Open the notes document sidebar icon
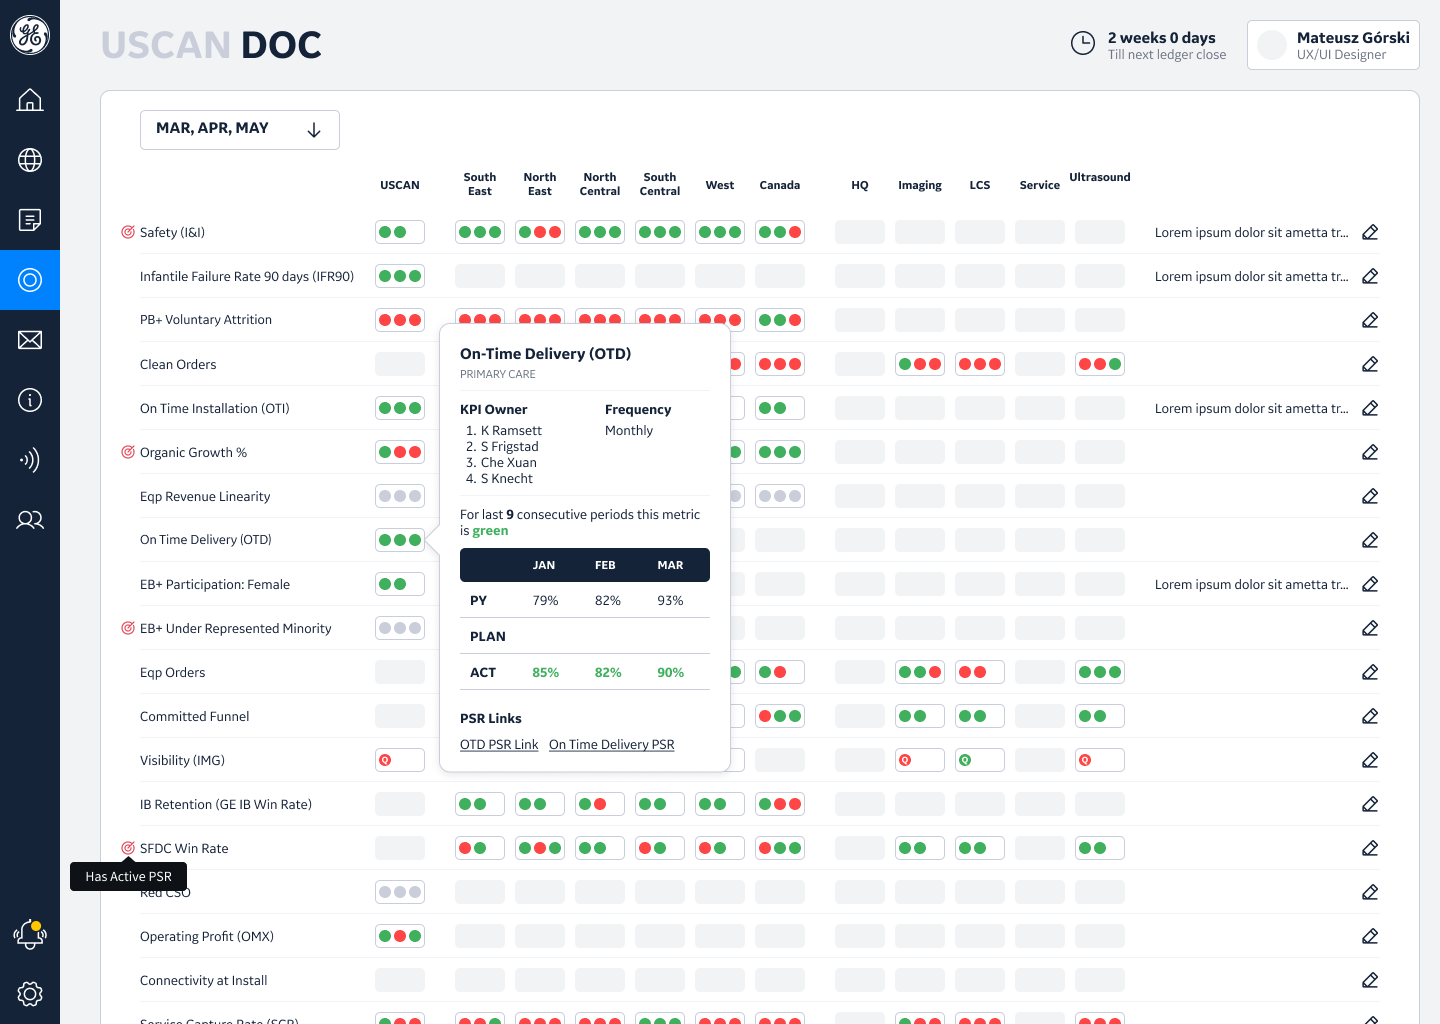 (30, 220)
